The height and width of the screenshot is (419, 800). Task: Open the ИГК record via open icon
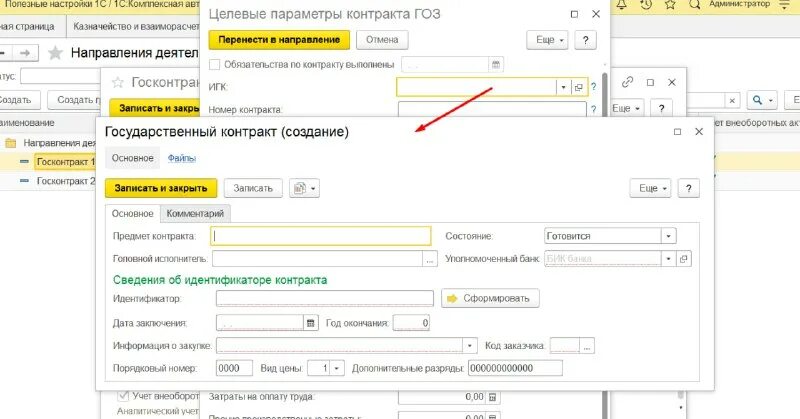tap(579, 87)
